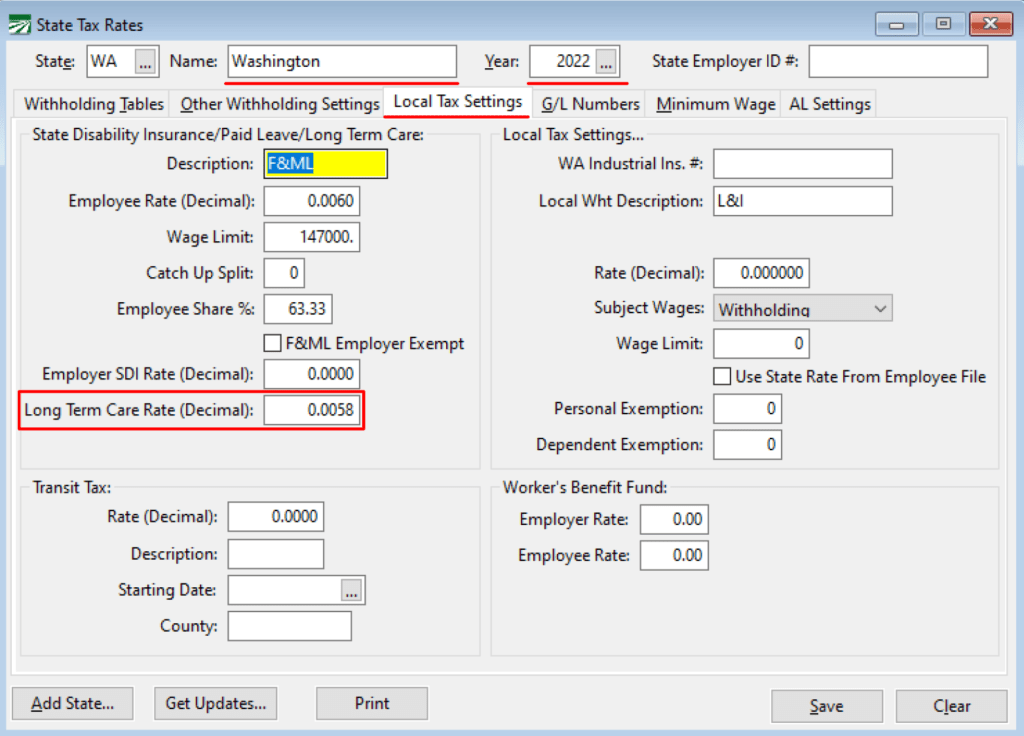
Task: Close the State Tax Rates window
Action: tap(990, 24)
